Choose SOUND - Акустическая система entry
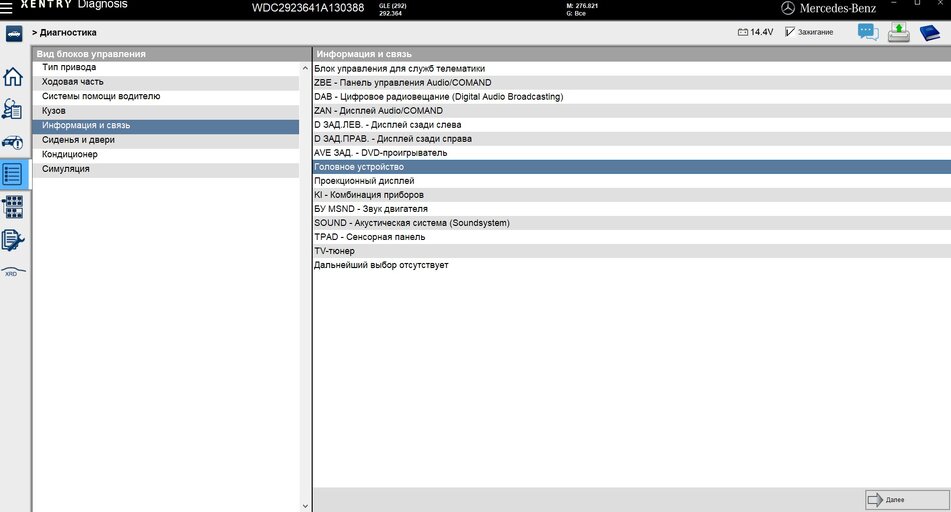 (x=632, y=223)
